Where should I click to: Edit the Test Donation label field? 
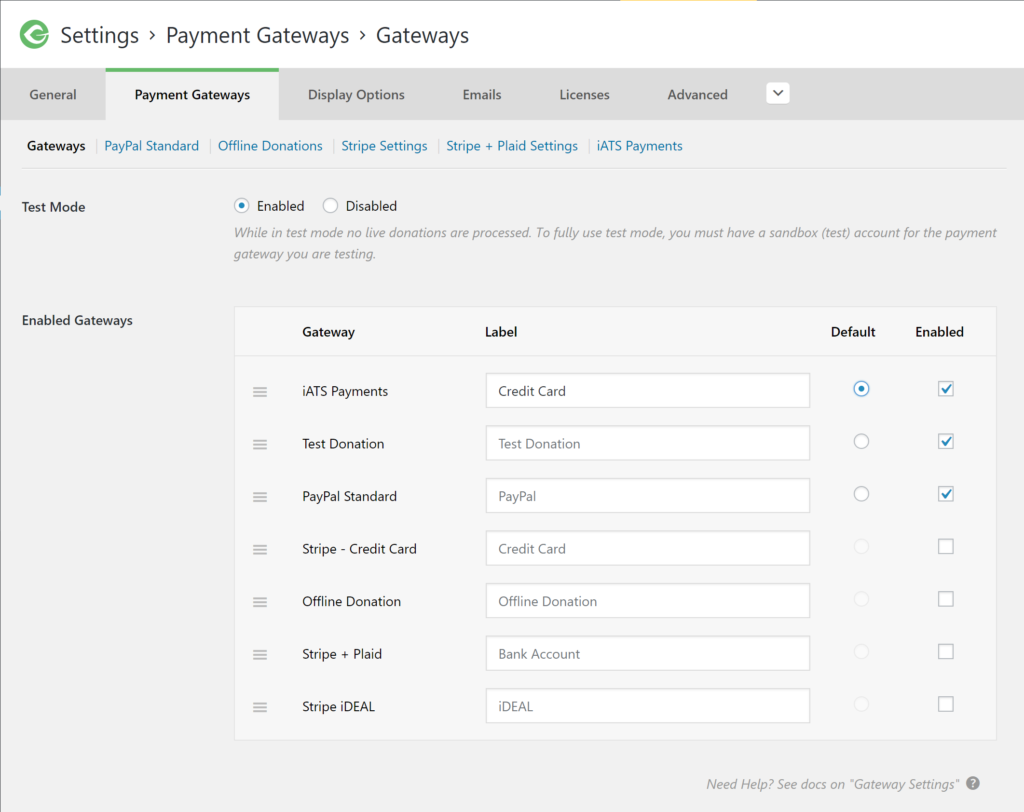[x=648, y=443]
